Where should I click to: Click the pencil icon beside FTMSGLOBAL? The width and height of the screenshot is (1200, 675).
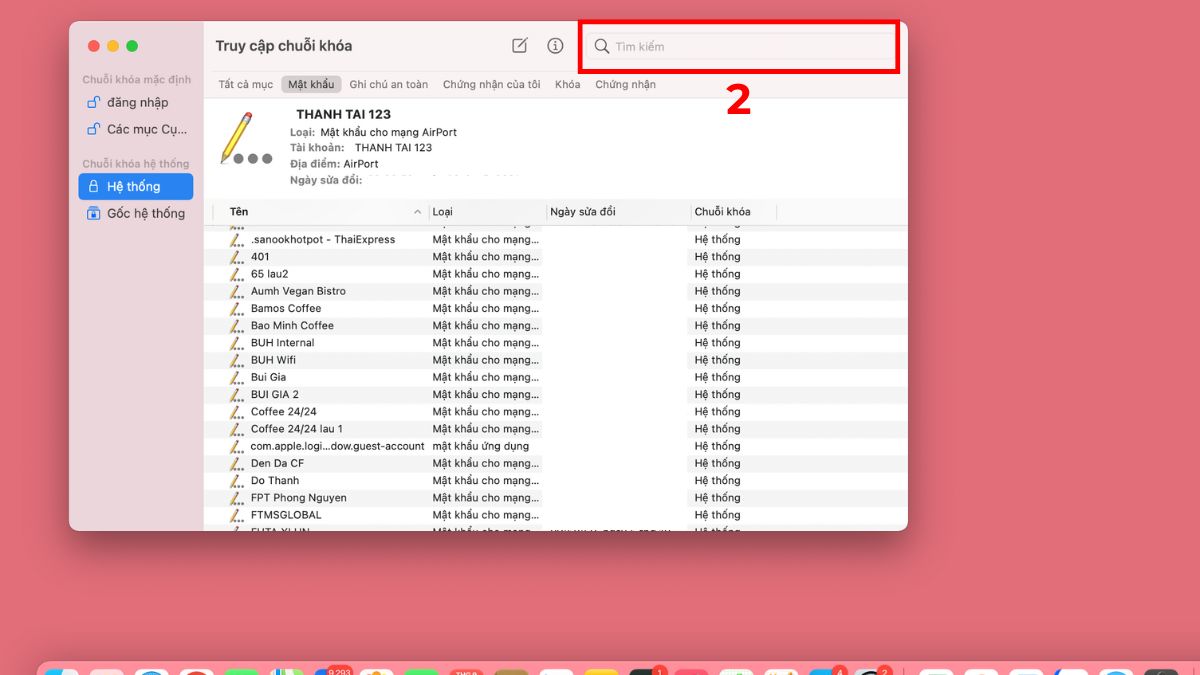(x=237, y=515)
